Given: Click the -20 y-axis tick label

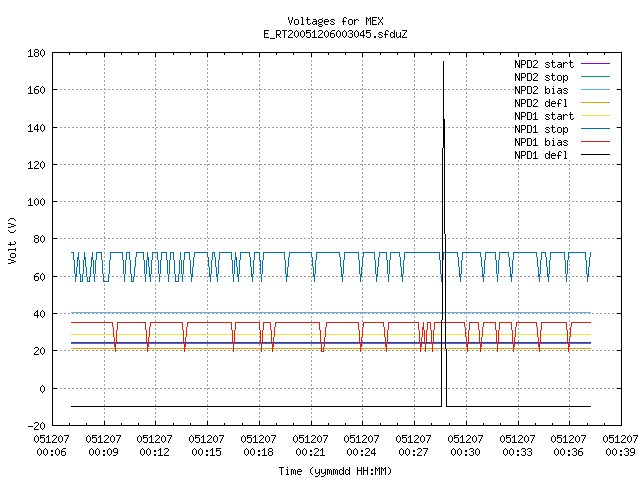Looking at the screenshot, I should (x=36, y=426).
